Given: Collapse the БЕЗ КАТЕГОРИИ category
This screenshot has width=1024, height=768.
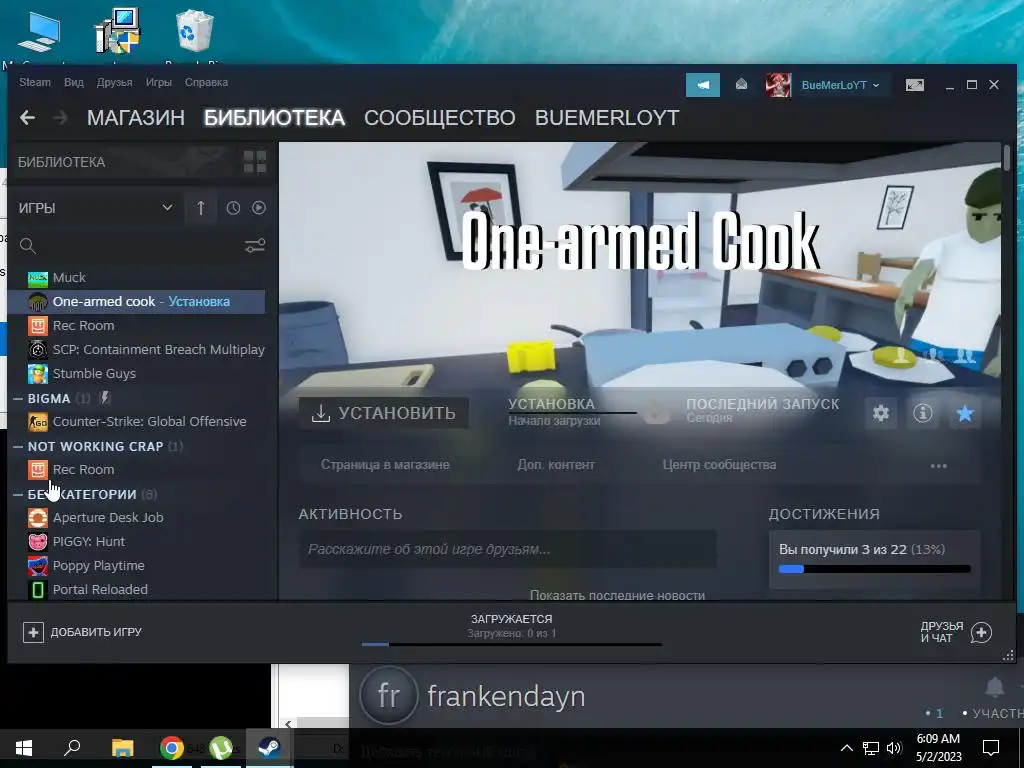Looking at the screenshot, I should click(x=18, y=494).
